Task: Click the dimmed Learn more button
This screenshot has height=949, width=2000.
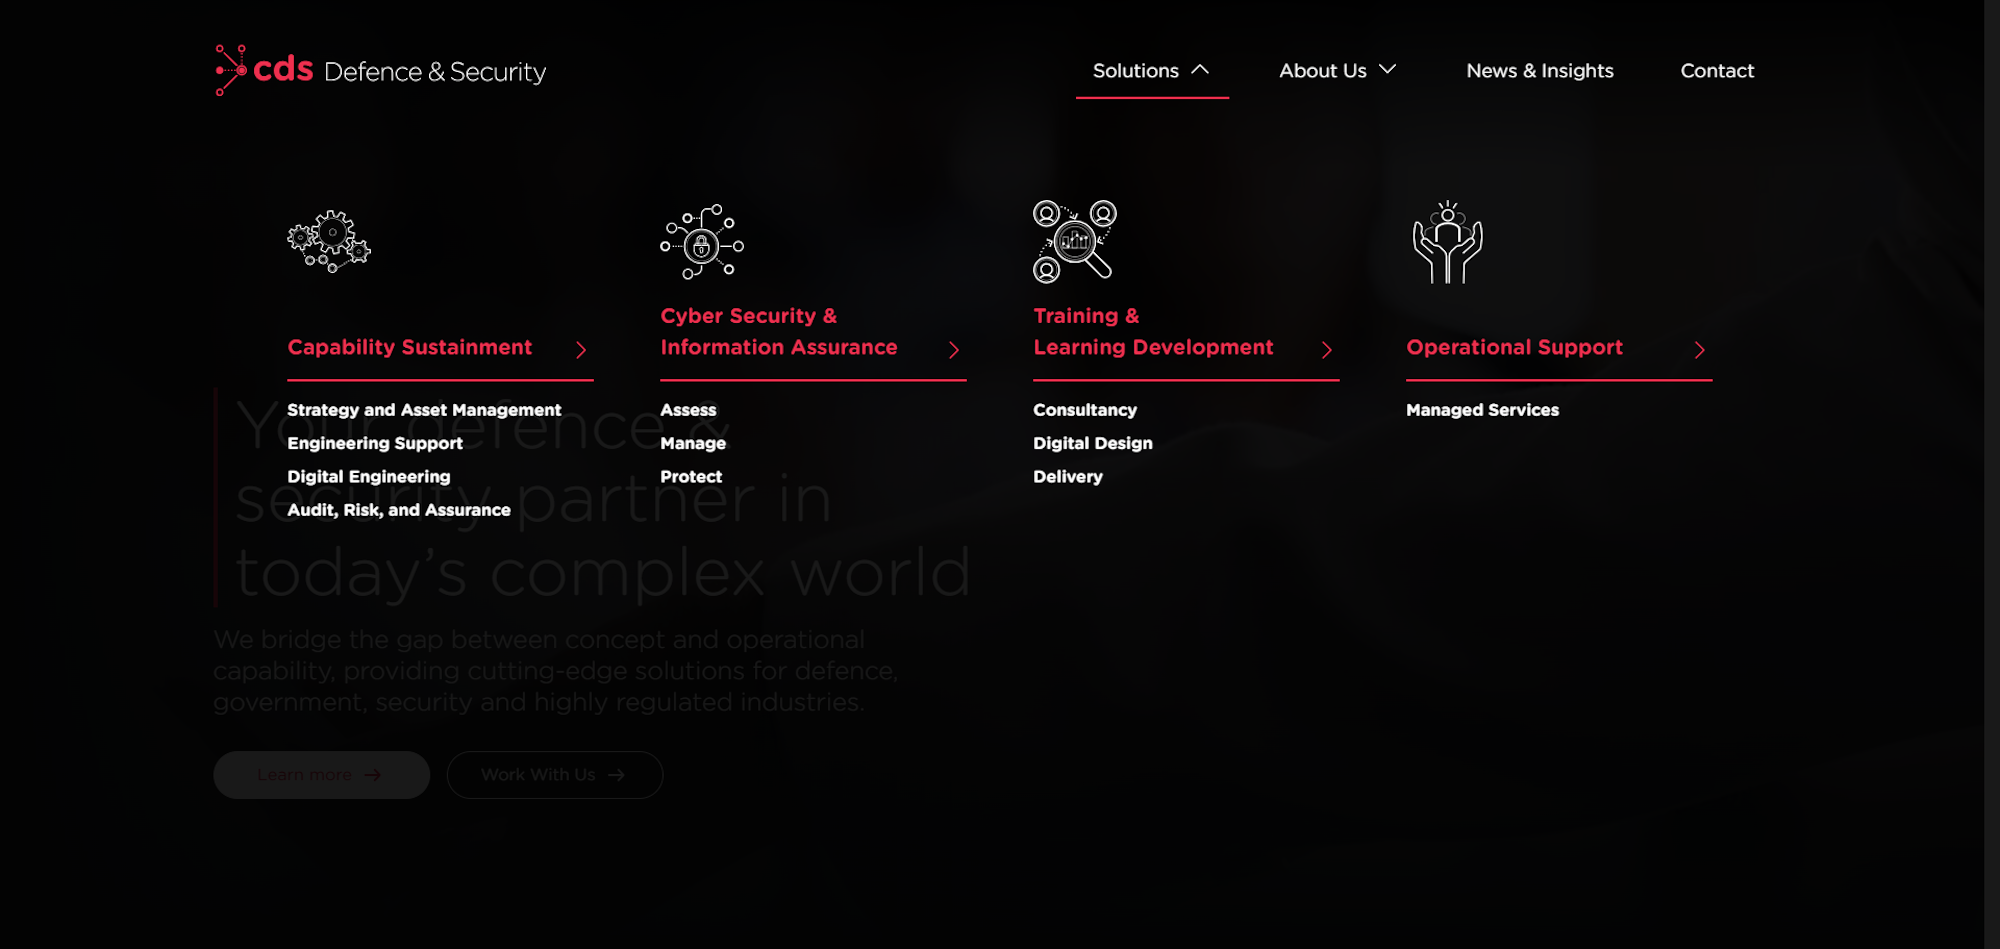Action: coord(322,775)
